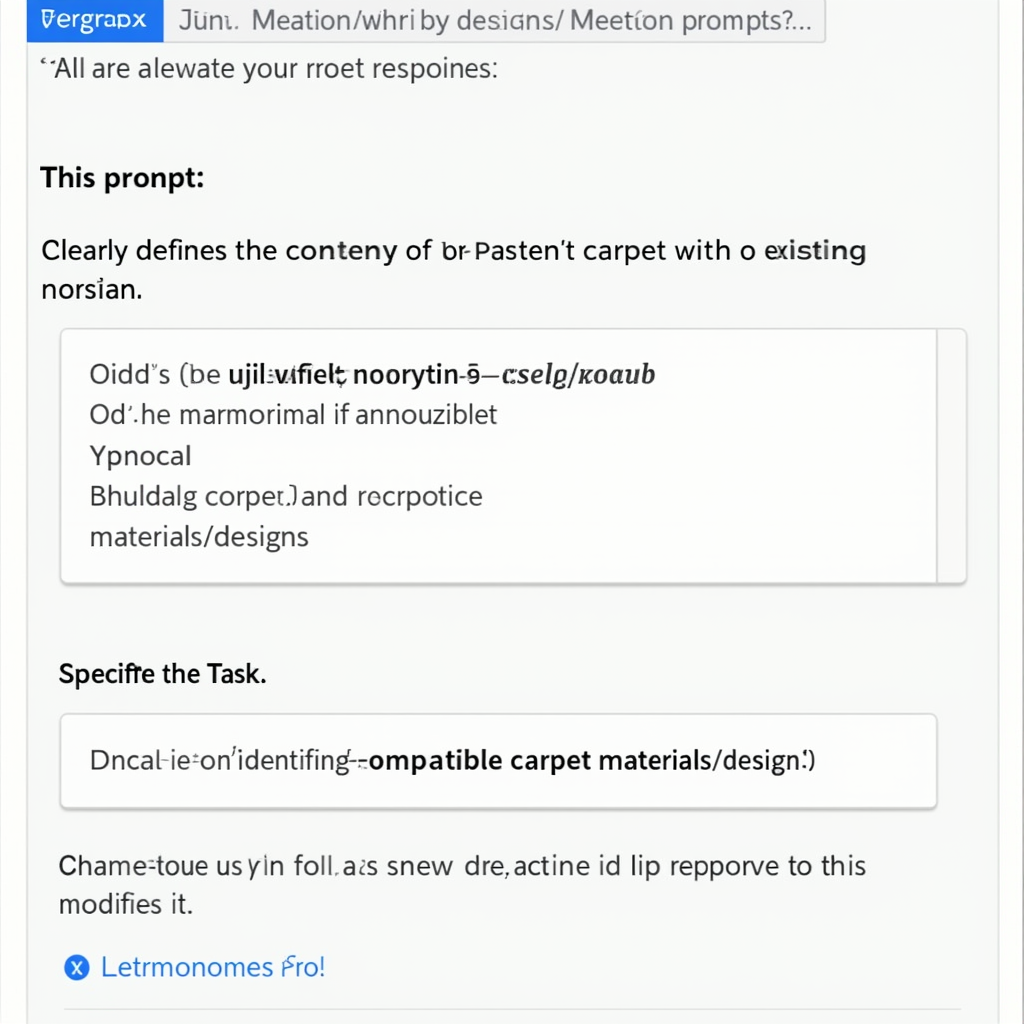1024x1024 pixels.
Task: Click the italic 'cselg/коaub' text in the box
Action: [x=578, y=375]
